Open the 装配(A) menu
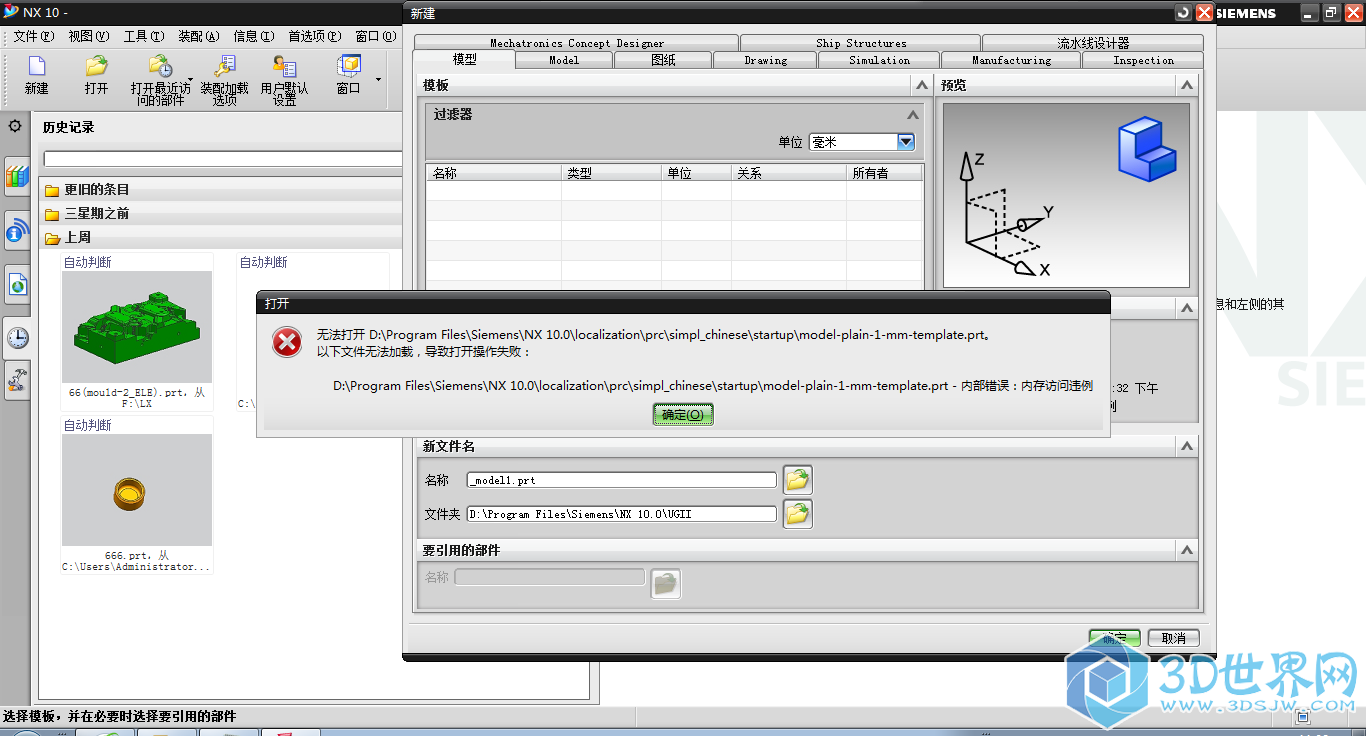This screenshot has height=736, width=1366. [198, 36]
